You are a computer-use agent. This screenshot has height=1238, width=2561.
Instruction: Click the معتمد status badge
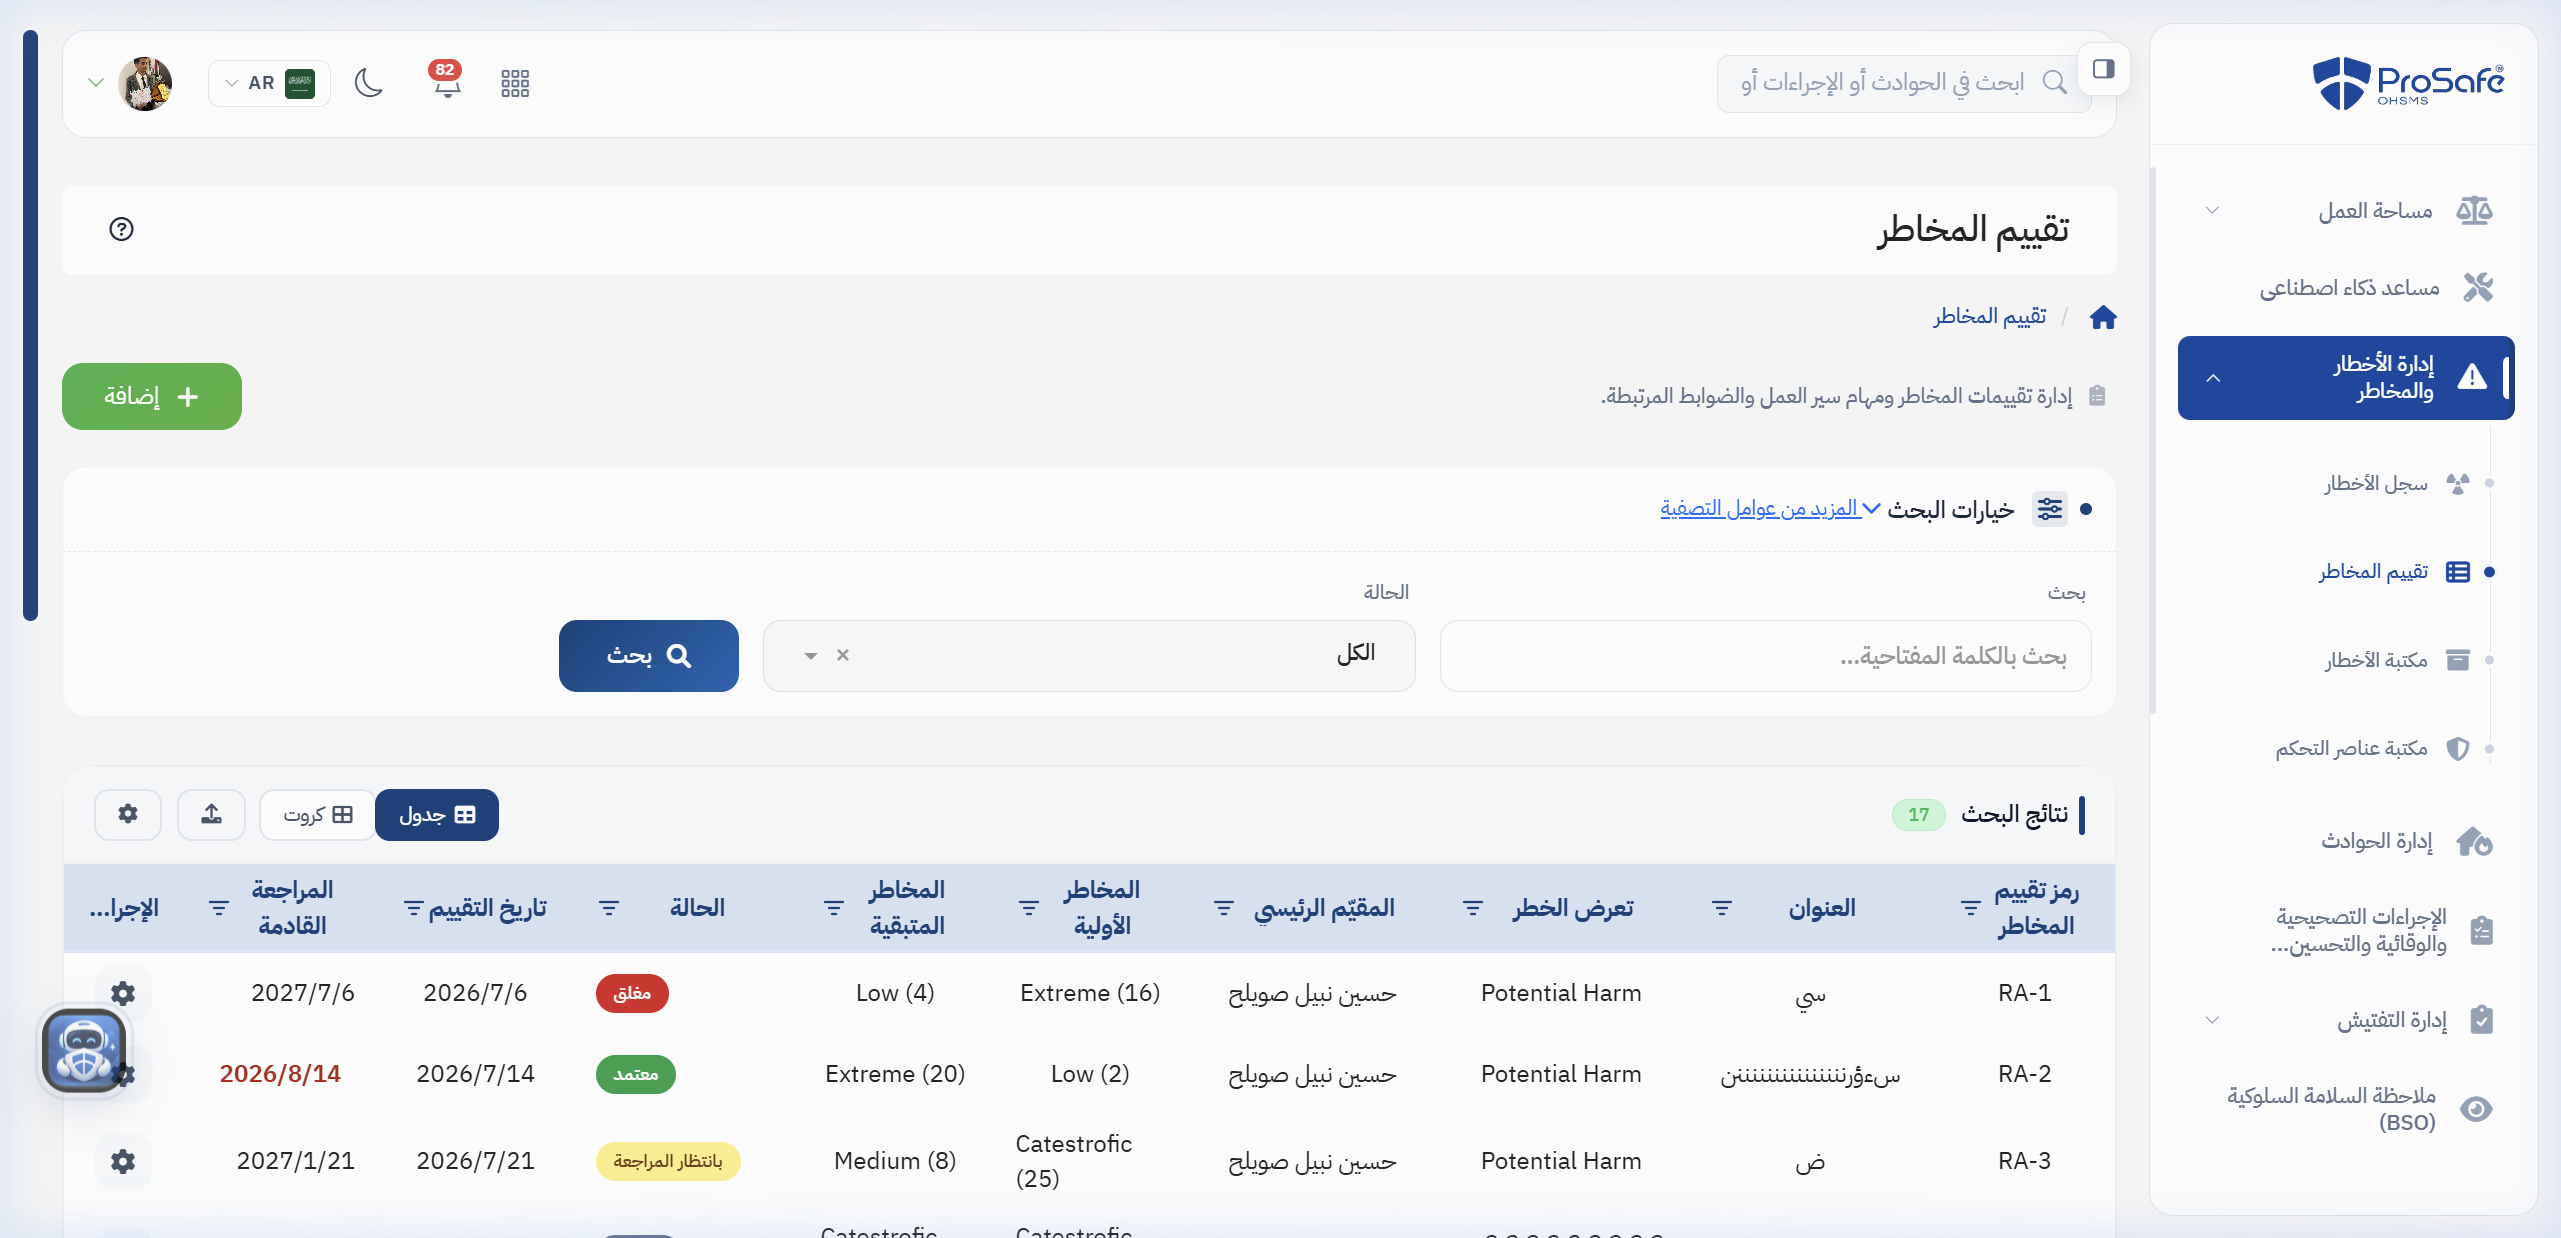635,1074
